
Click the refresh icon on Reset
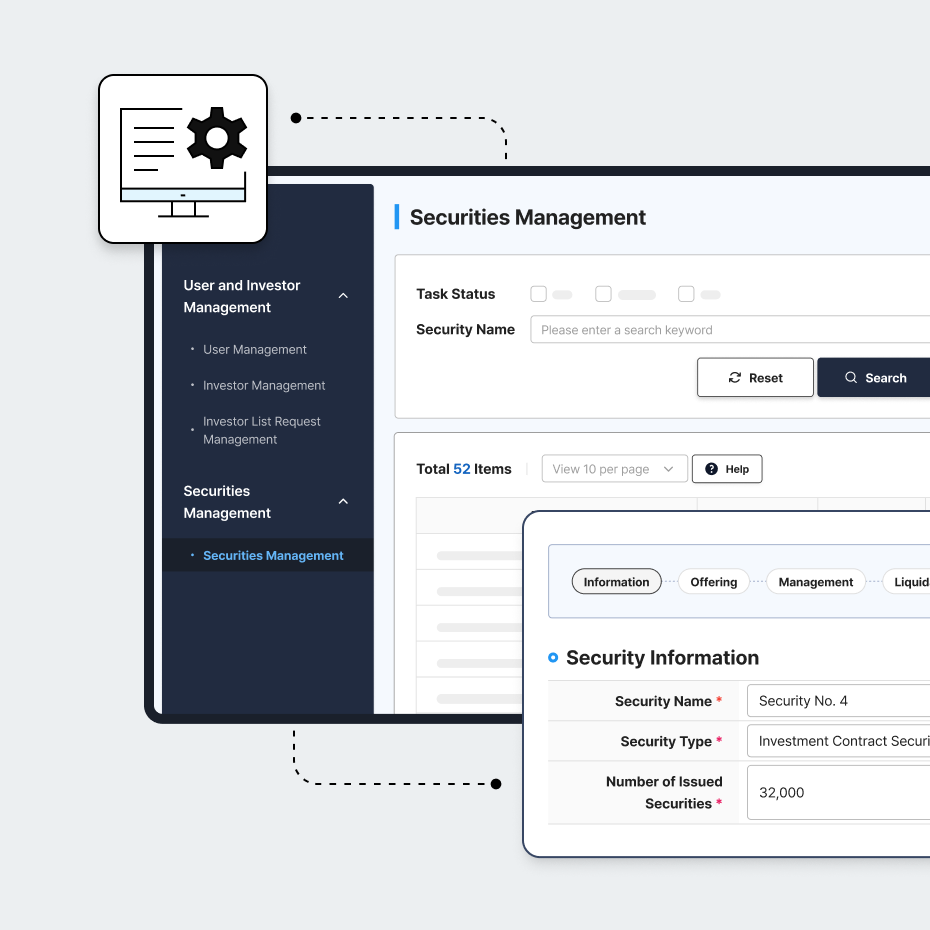735,378
